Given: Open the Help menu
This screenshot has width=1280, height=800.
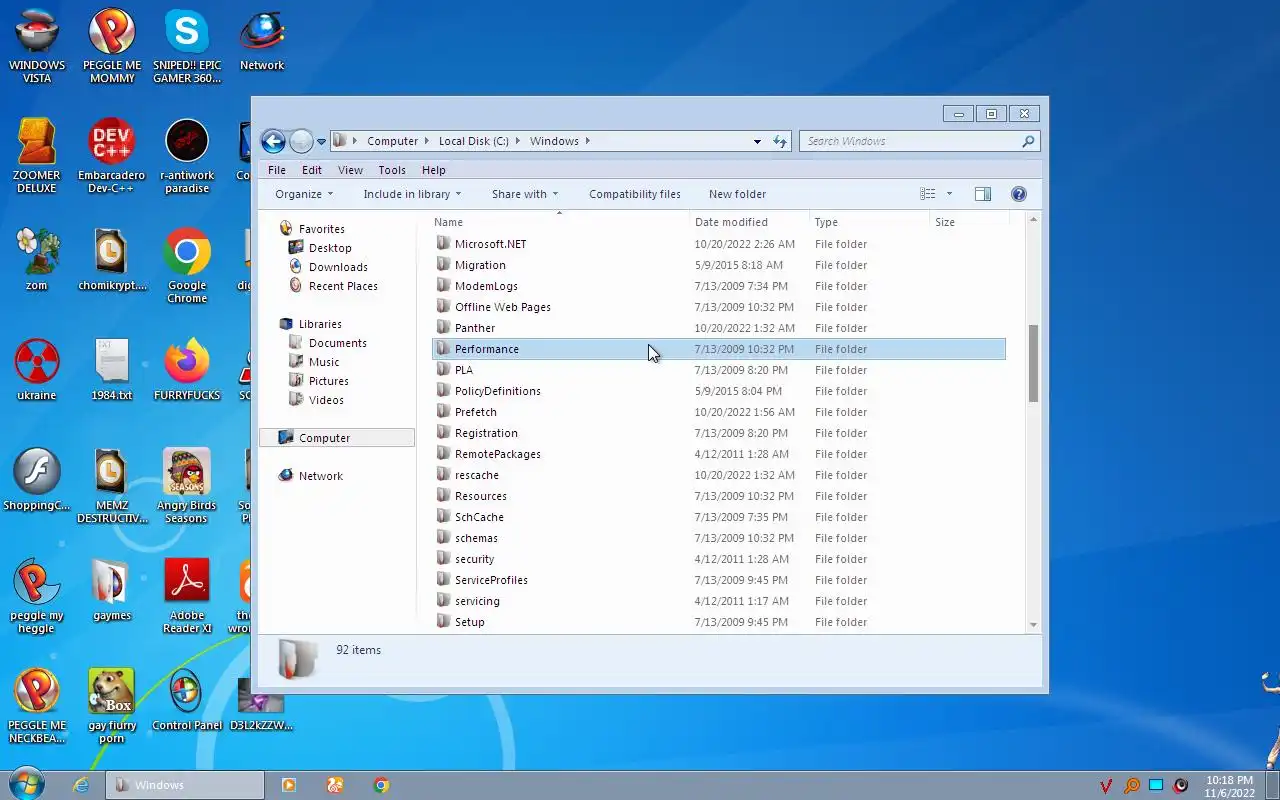Looking at the screenshot, I should tap(433, 170).
